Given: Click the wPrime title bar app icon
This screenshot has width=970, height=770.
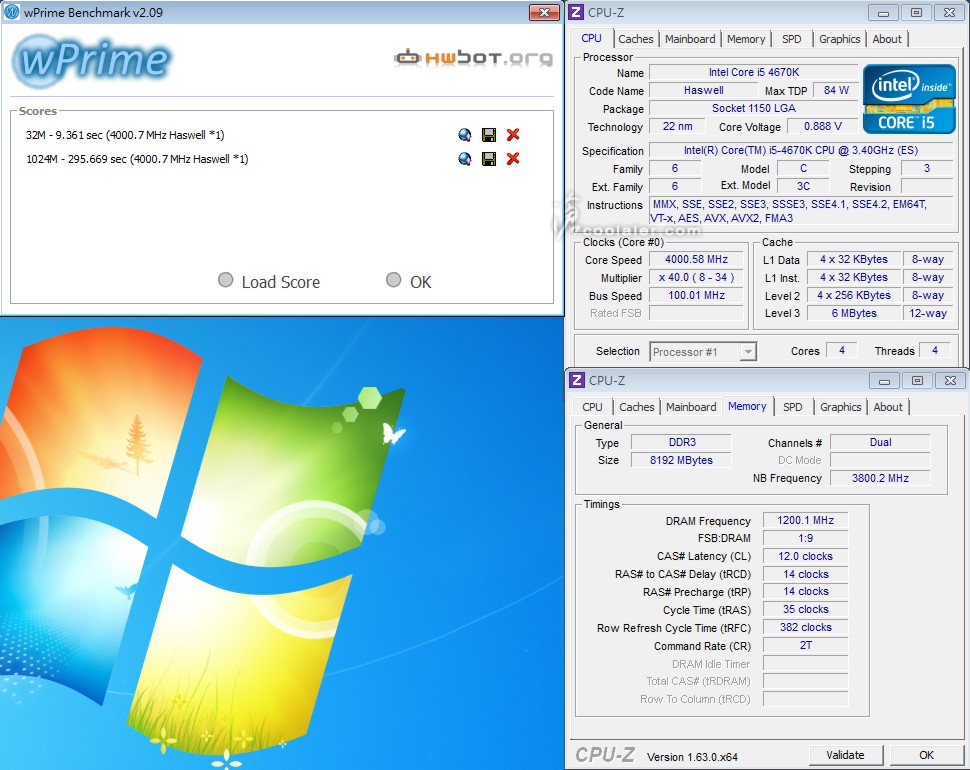Looking at the screenshot, I should click(11, 12).
